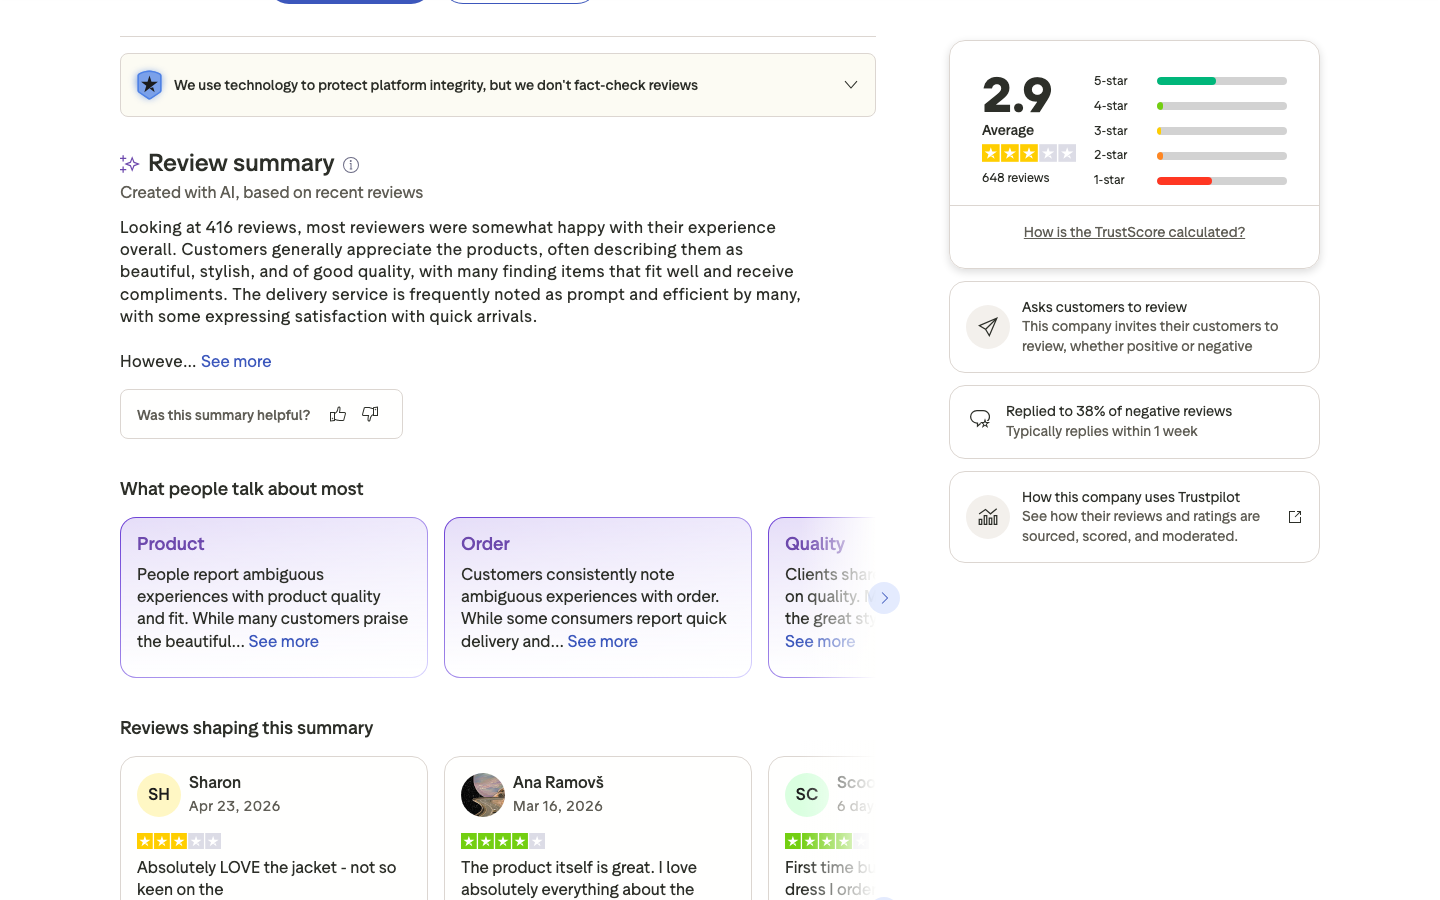This screenshot has width=1440, height=900.
Task: Click Sharon's review date Apr 23, 2026
Action: (x=234, y=806)
